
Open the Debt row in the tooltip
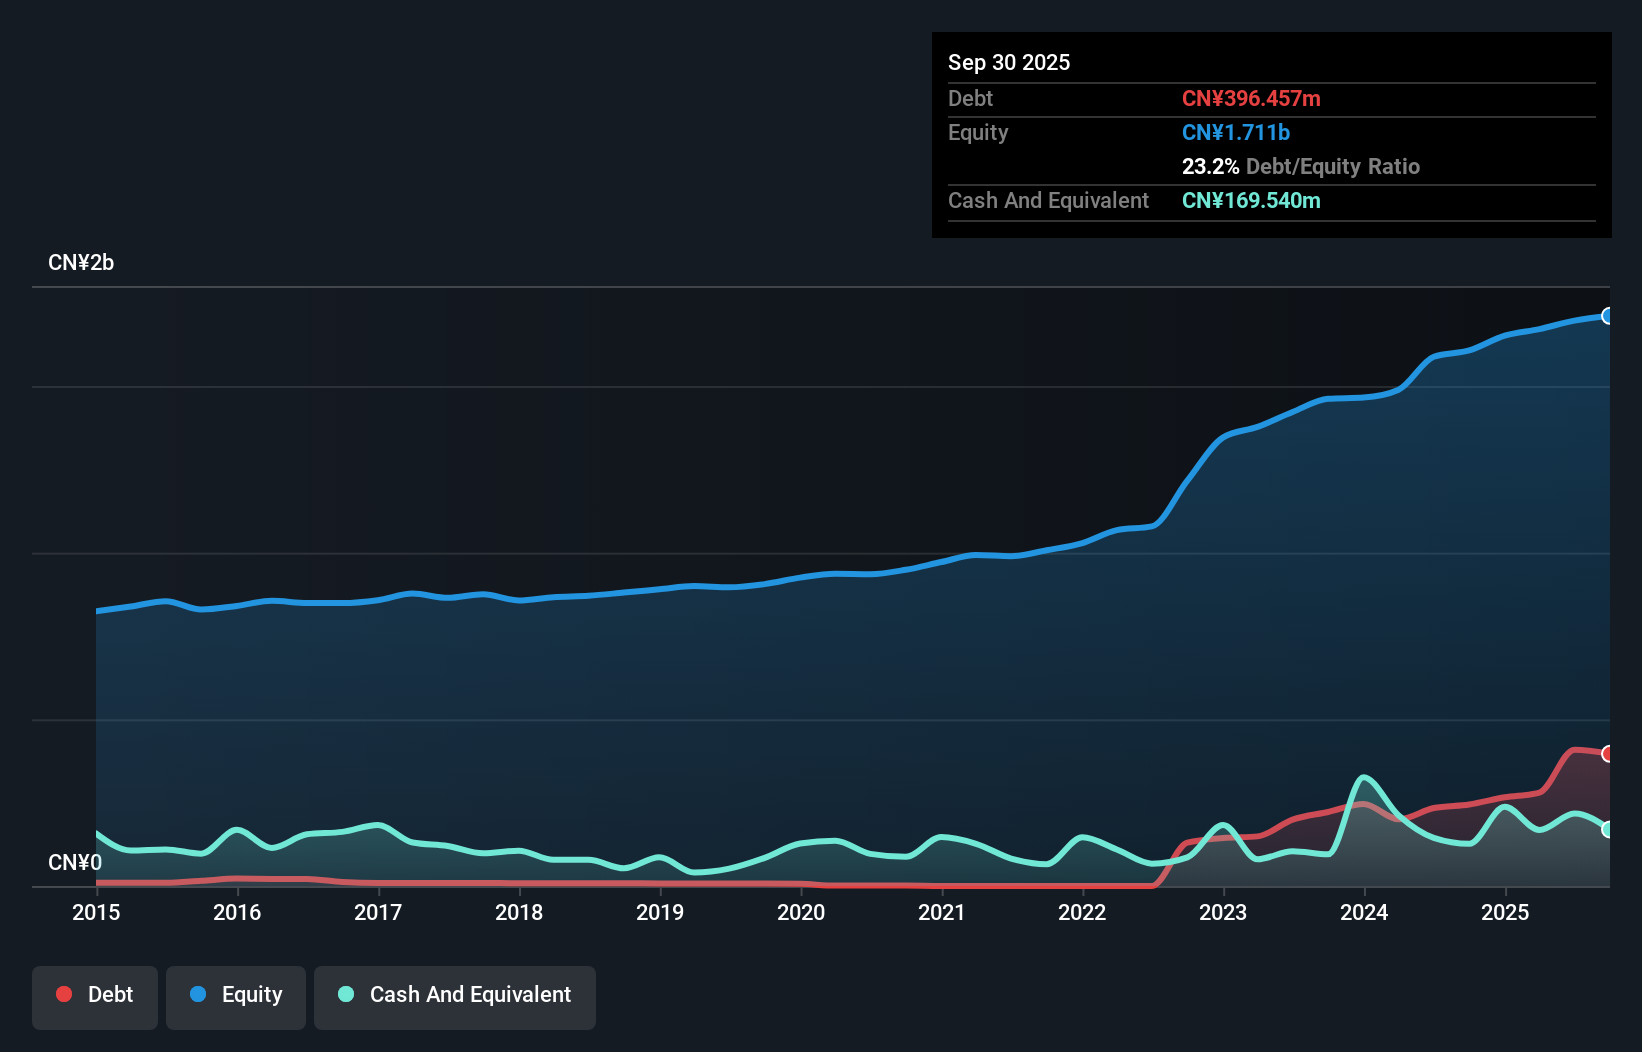coord(970,99)
